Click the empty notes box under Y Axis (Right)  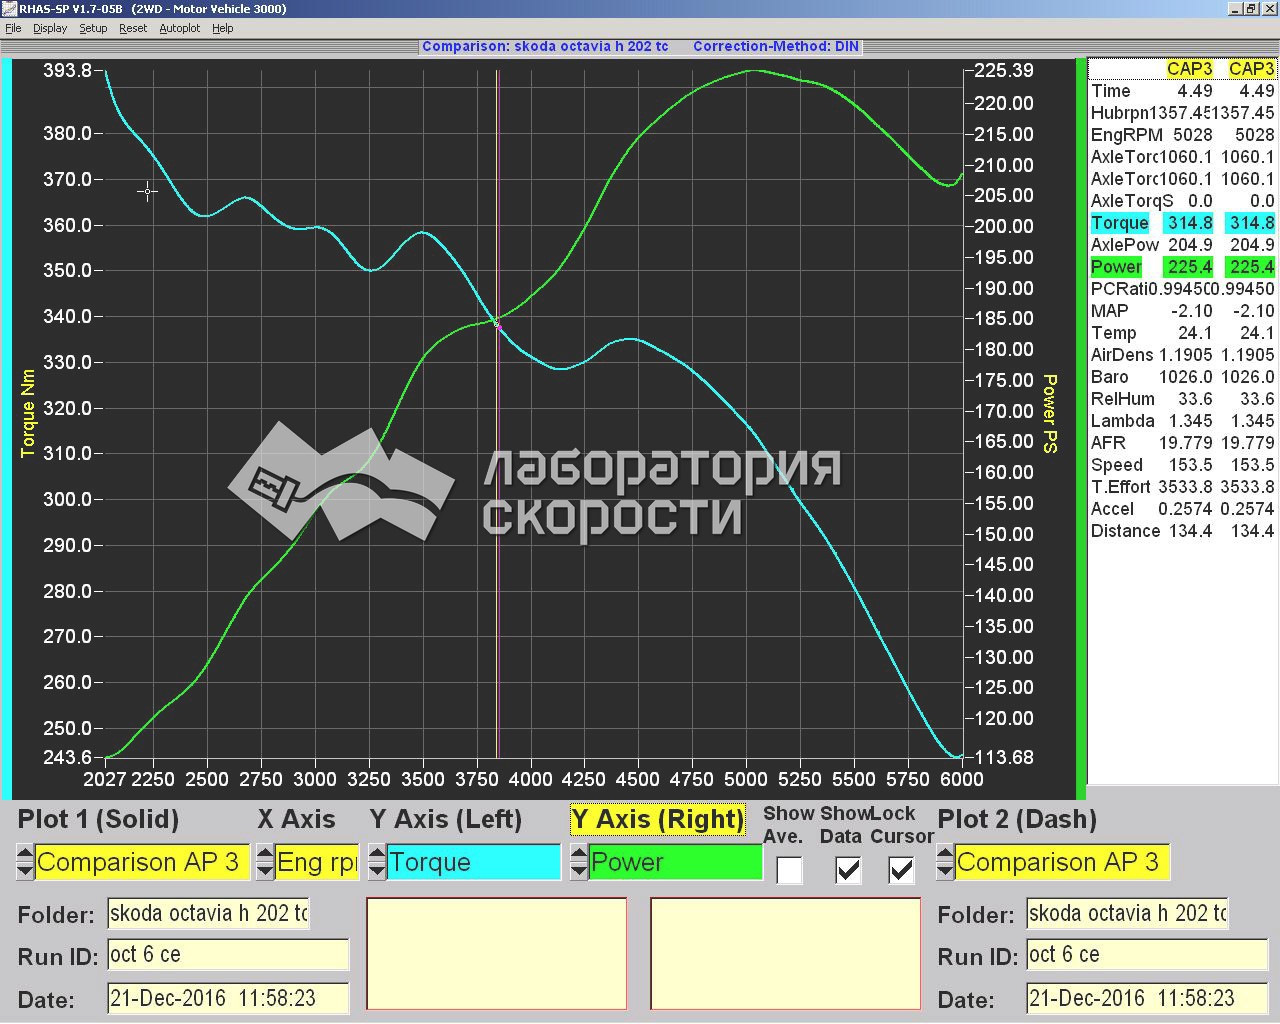(786, 954)
